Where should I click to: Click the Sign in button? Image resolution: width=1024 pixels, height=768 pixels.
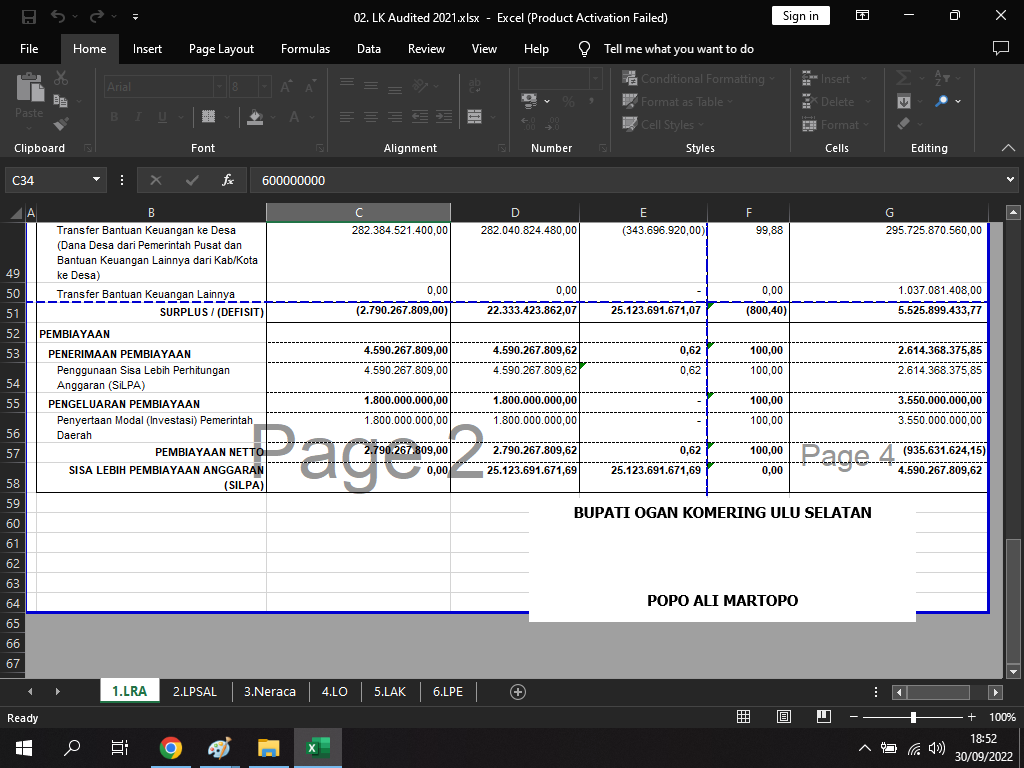[x=800, y=16]
